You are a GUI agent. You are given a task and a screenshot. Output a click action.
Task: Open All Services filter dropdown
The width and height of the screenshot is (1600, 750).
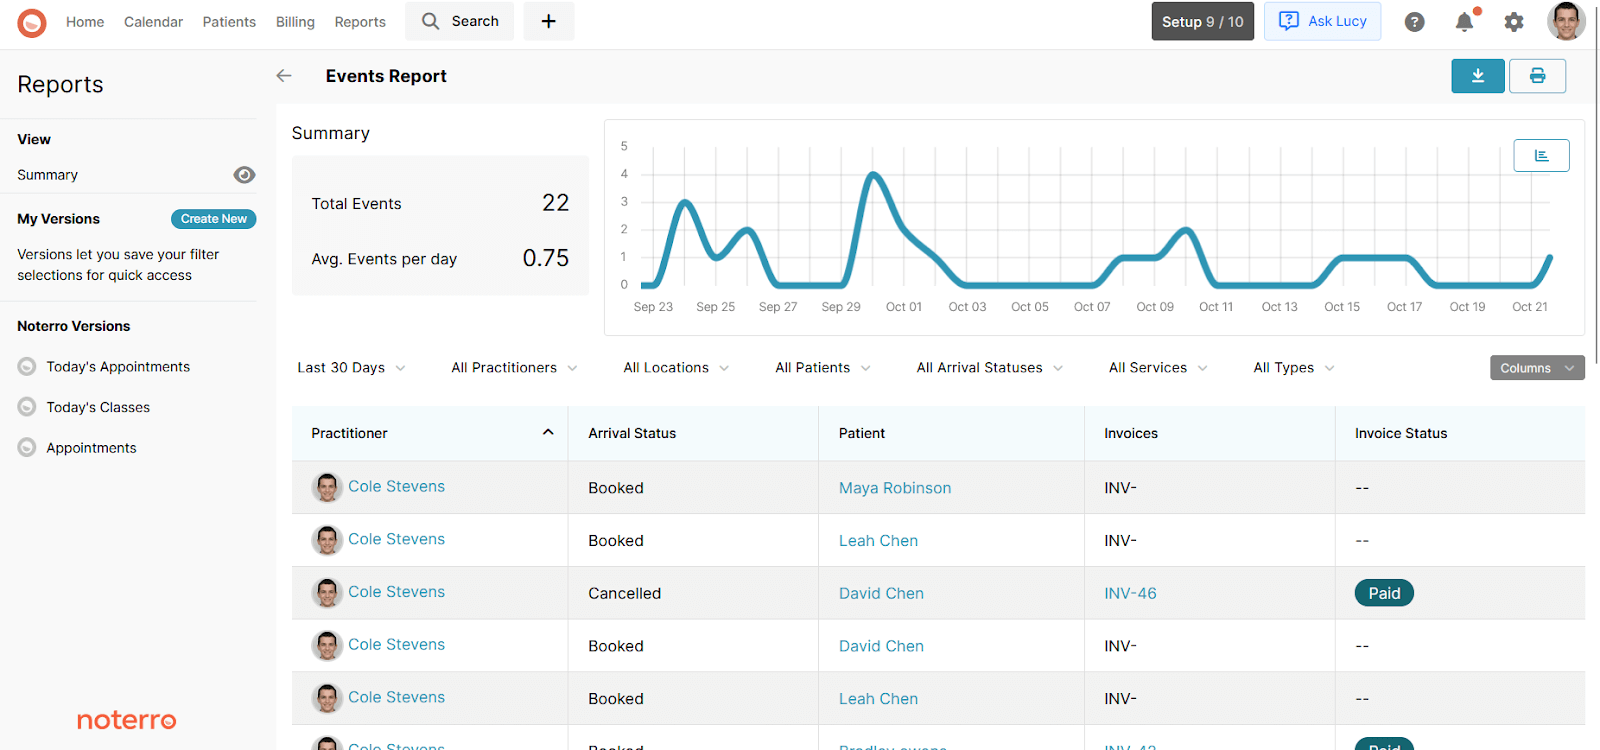tap(1158, 368)
